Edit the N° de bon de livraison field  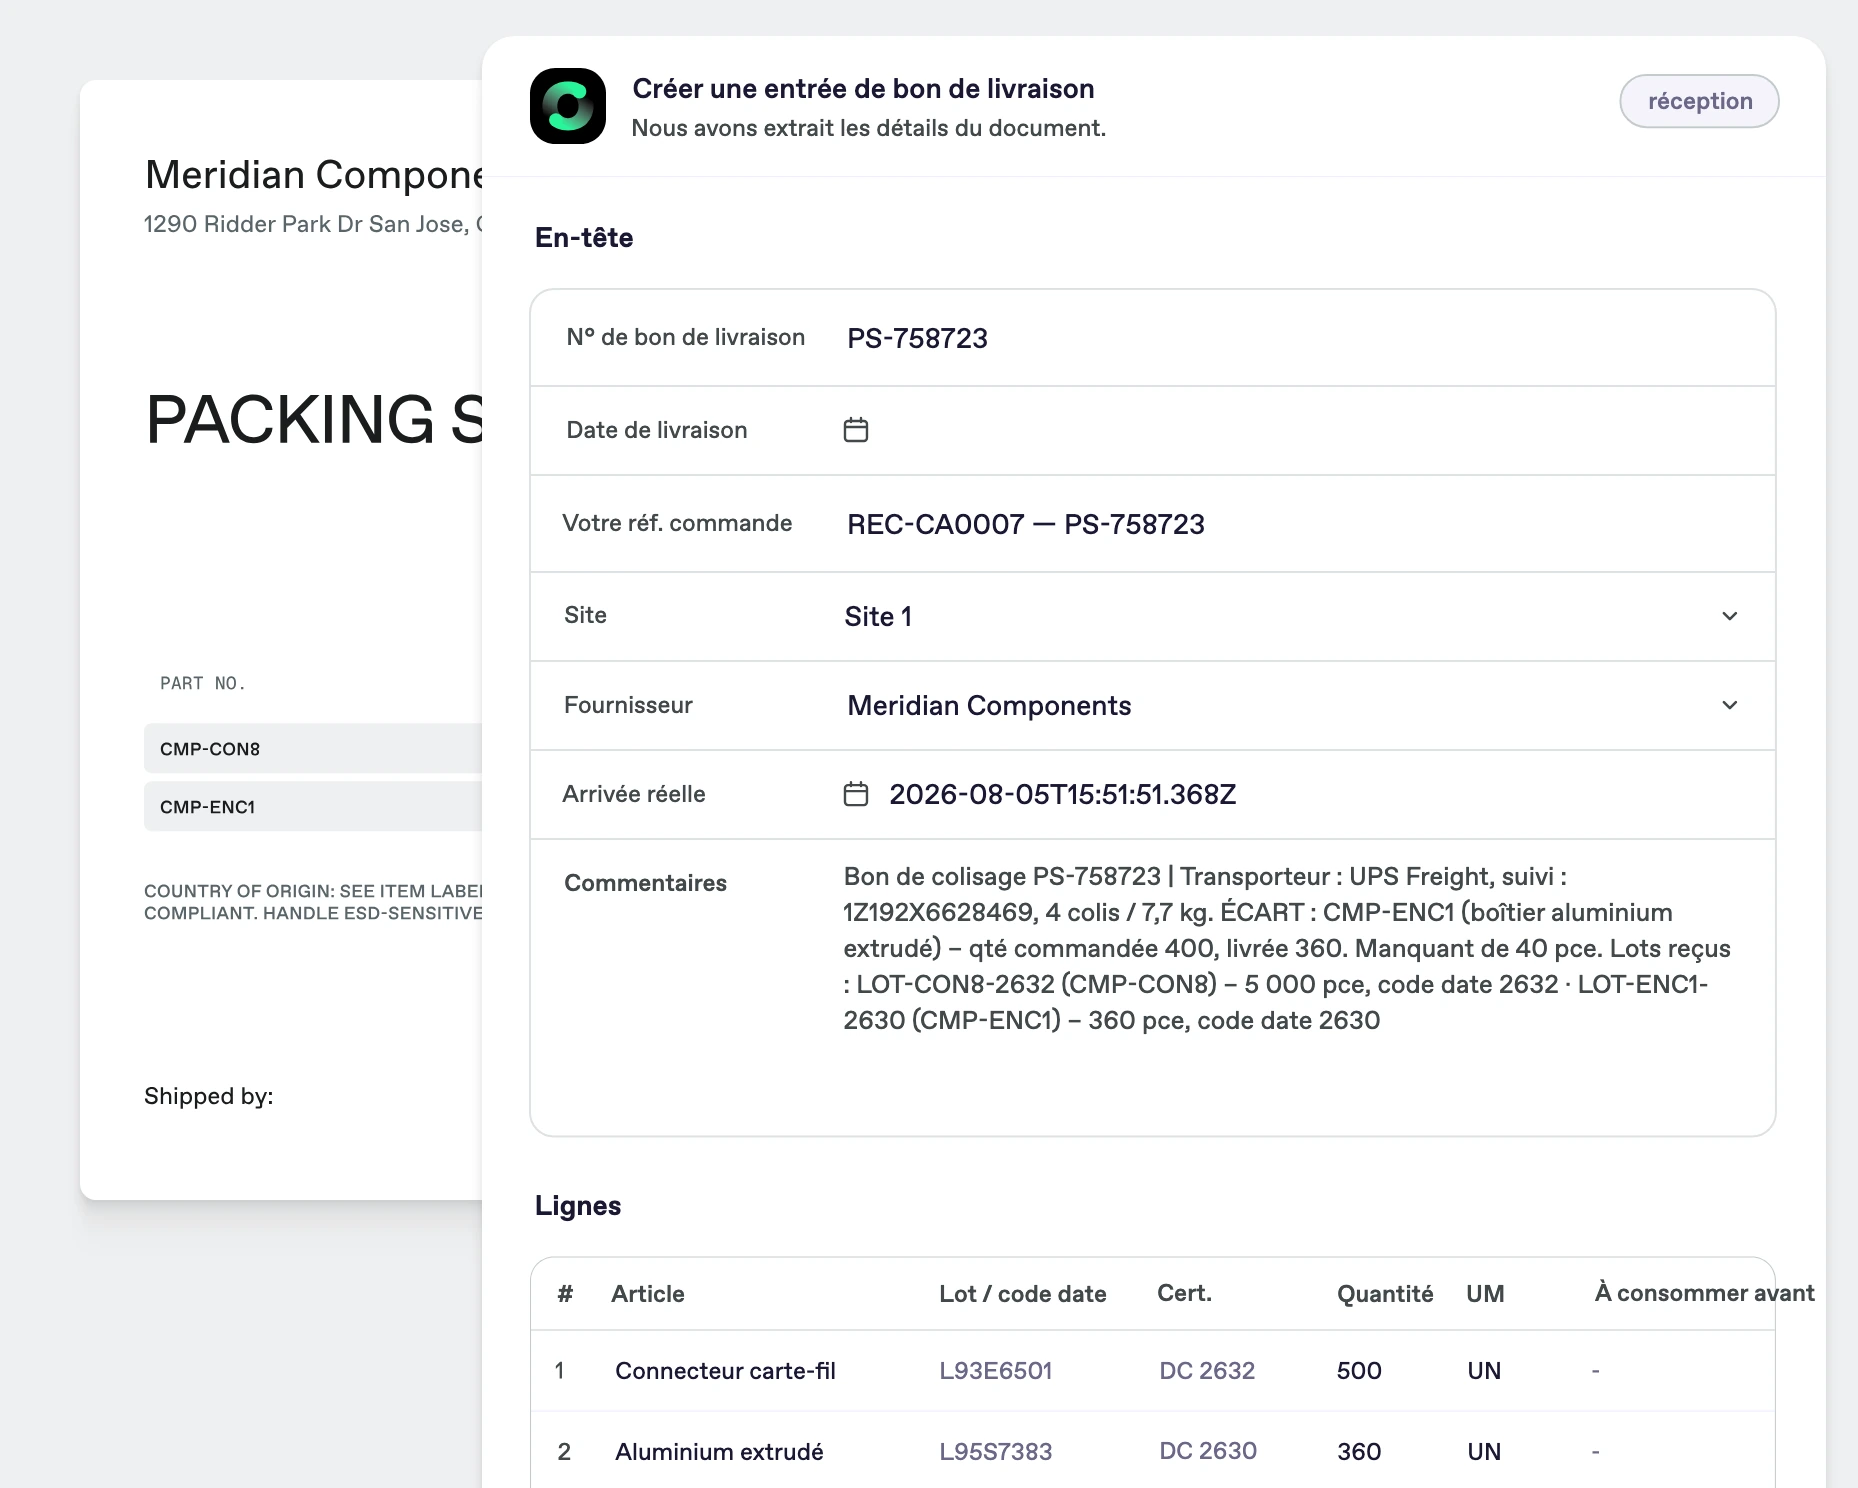tap(1153, 338)
